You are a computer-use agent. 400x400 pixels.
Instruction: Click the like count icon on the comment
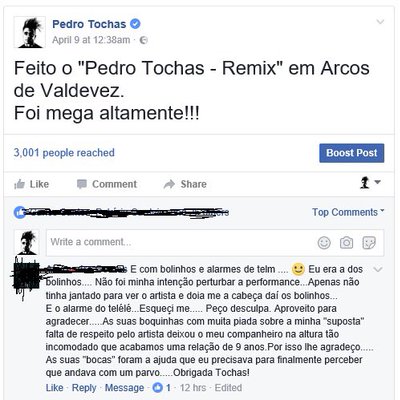(x=157, y=387)
